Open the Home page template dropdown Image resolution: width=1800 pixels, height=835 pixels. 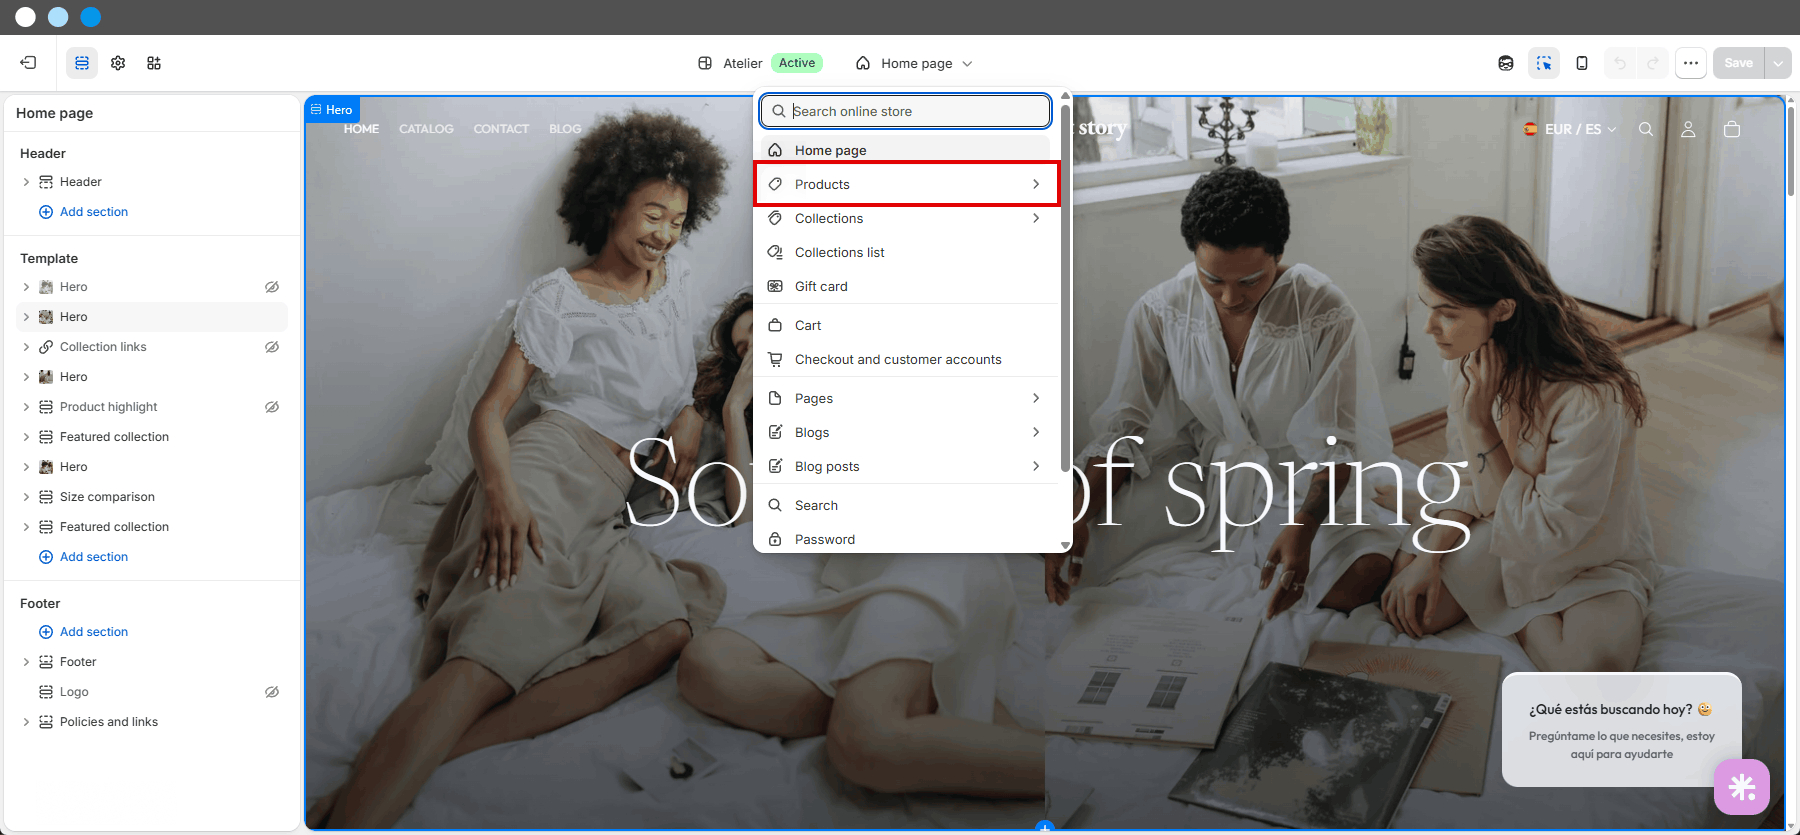(x=914, y=63)
